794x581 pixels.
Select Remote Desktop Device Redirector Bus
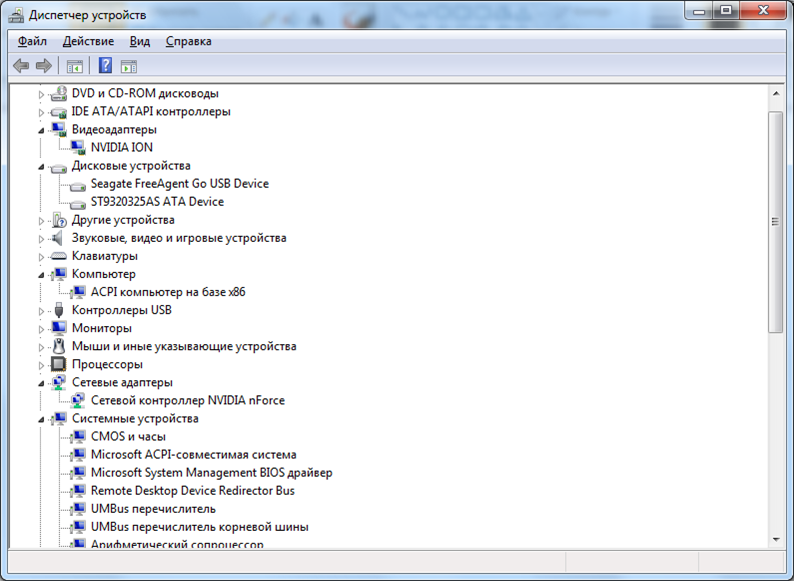pos(192,490)
